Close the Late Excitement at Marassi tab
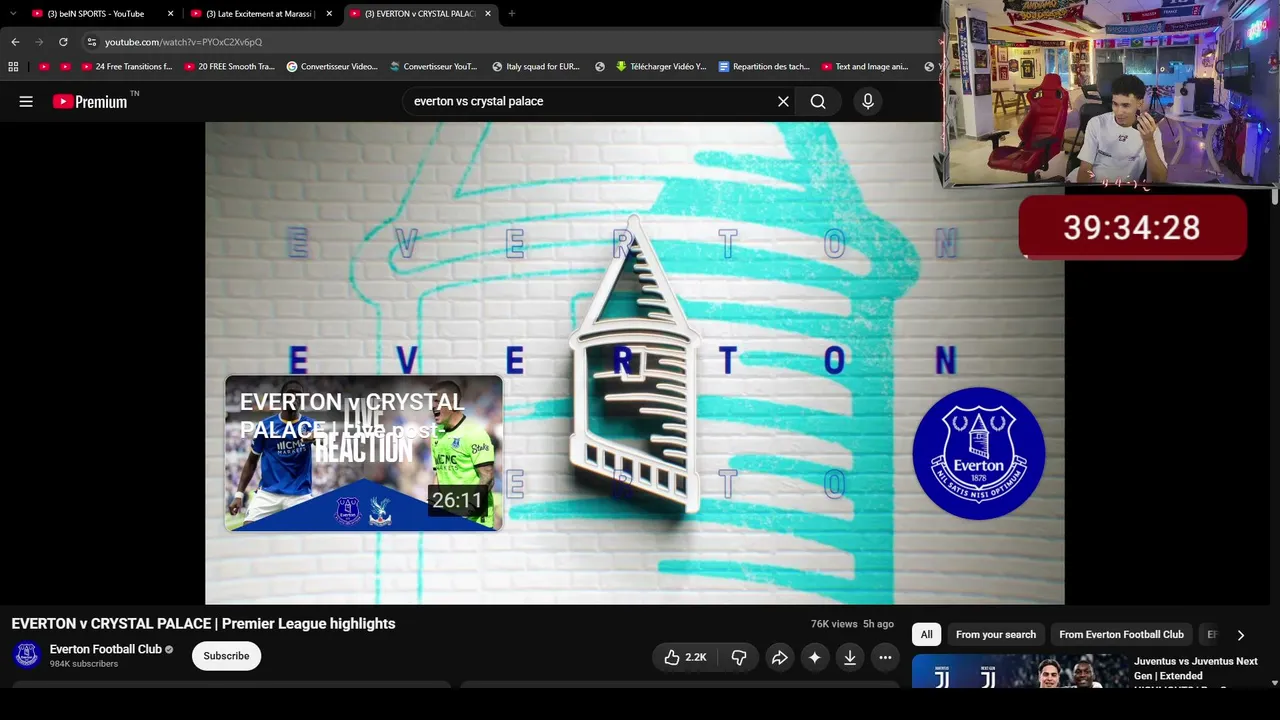 click(x=329, y=14)
